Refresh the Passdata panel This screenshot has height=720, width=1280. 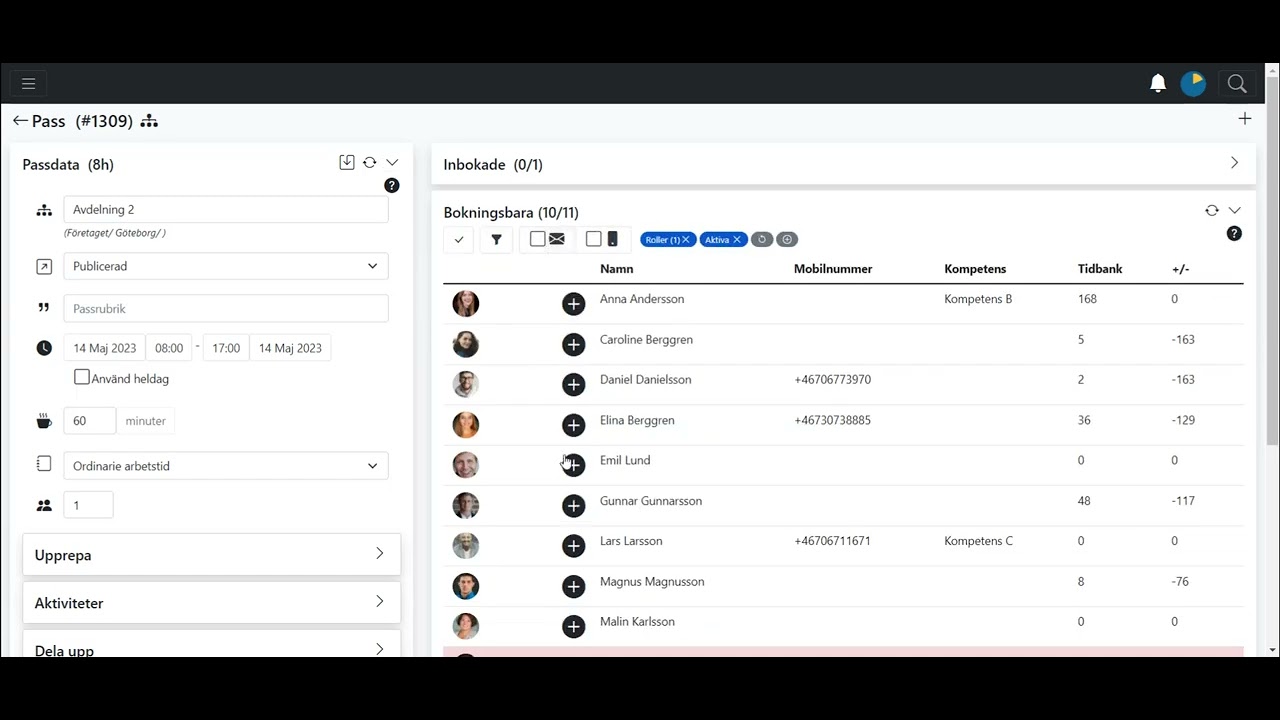[x=370, y=162]
